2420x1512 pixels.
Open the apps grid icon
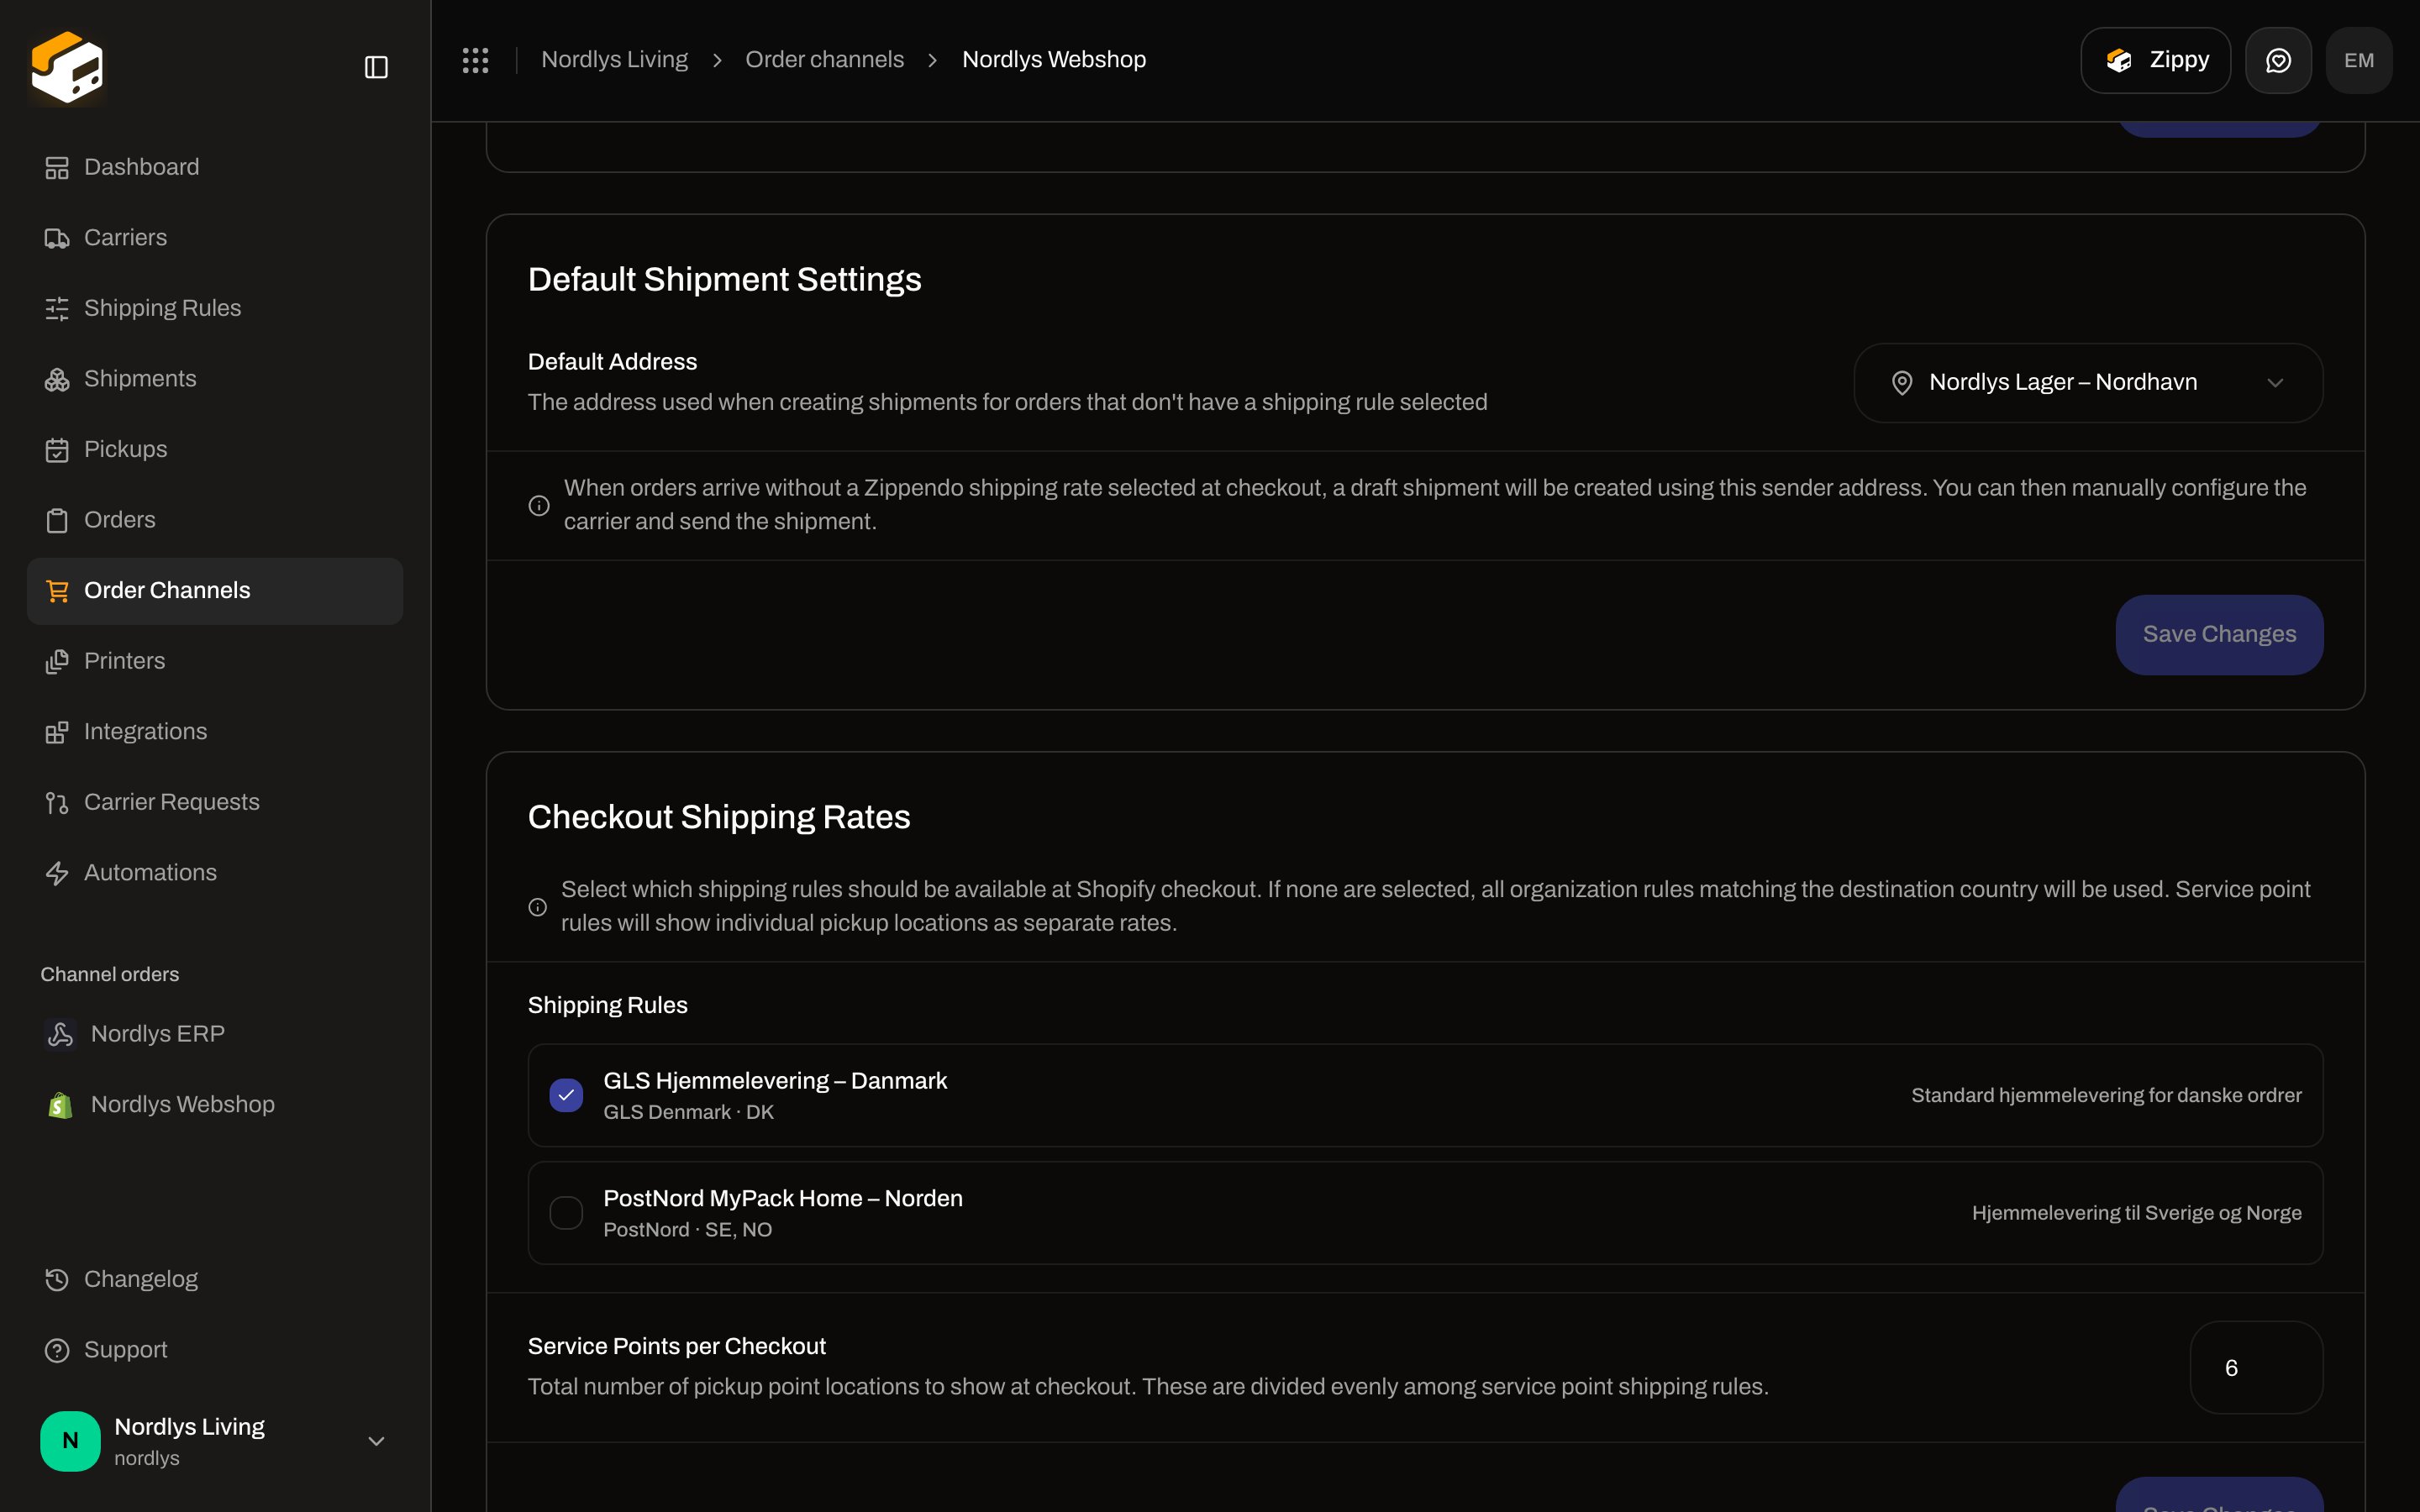[x=476, y=60]
